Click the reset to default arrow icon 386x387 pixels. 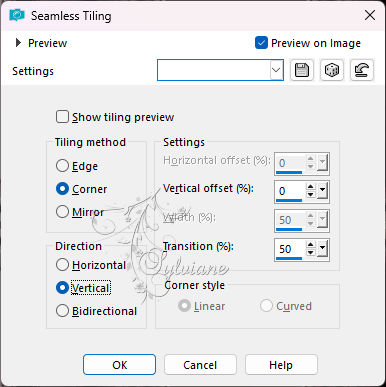coord(362,70)
